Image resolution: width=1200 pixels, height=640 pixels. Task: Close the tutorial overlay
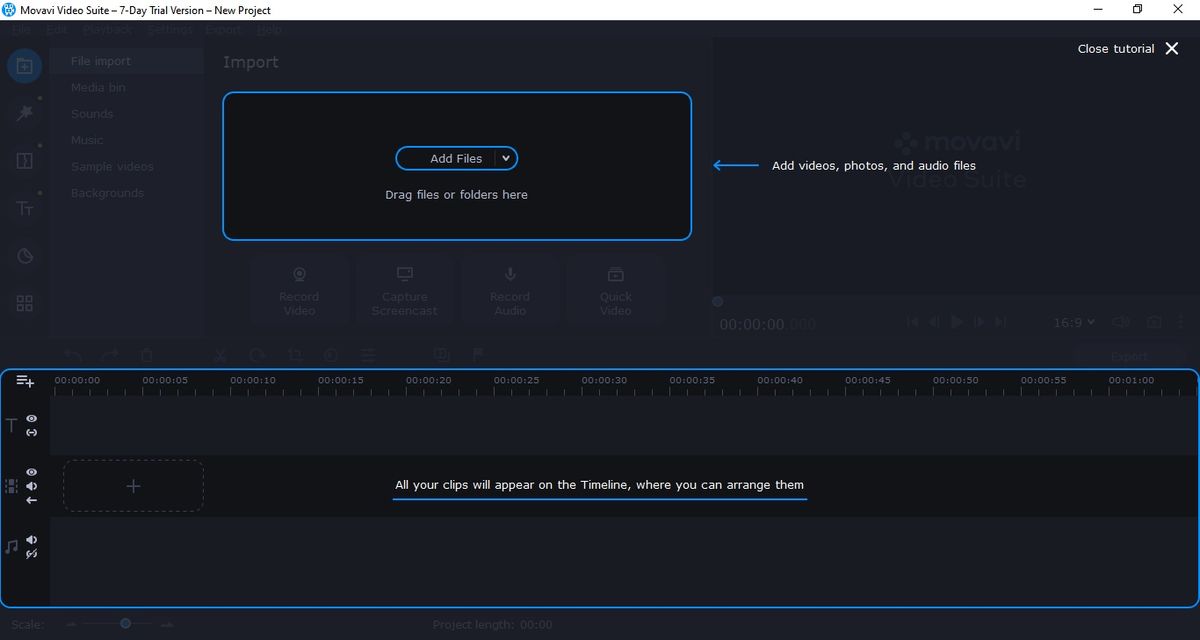1172,48
